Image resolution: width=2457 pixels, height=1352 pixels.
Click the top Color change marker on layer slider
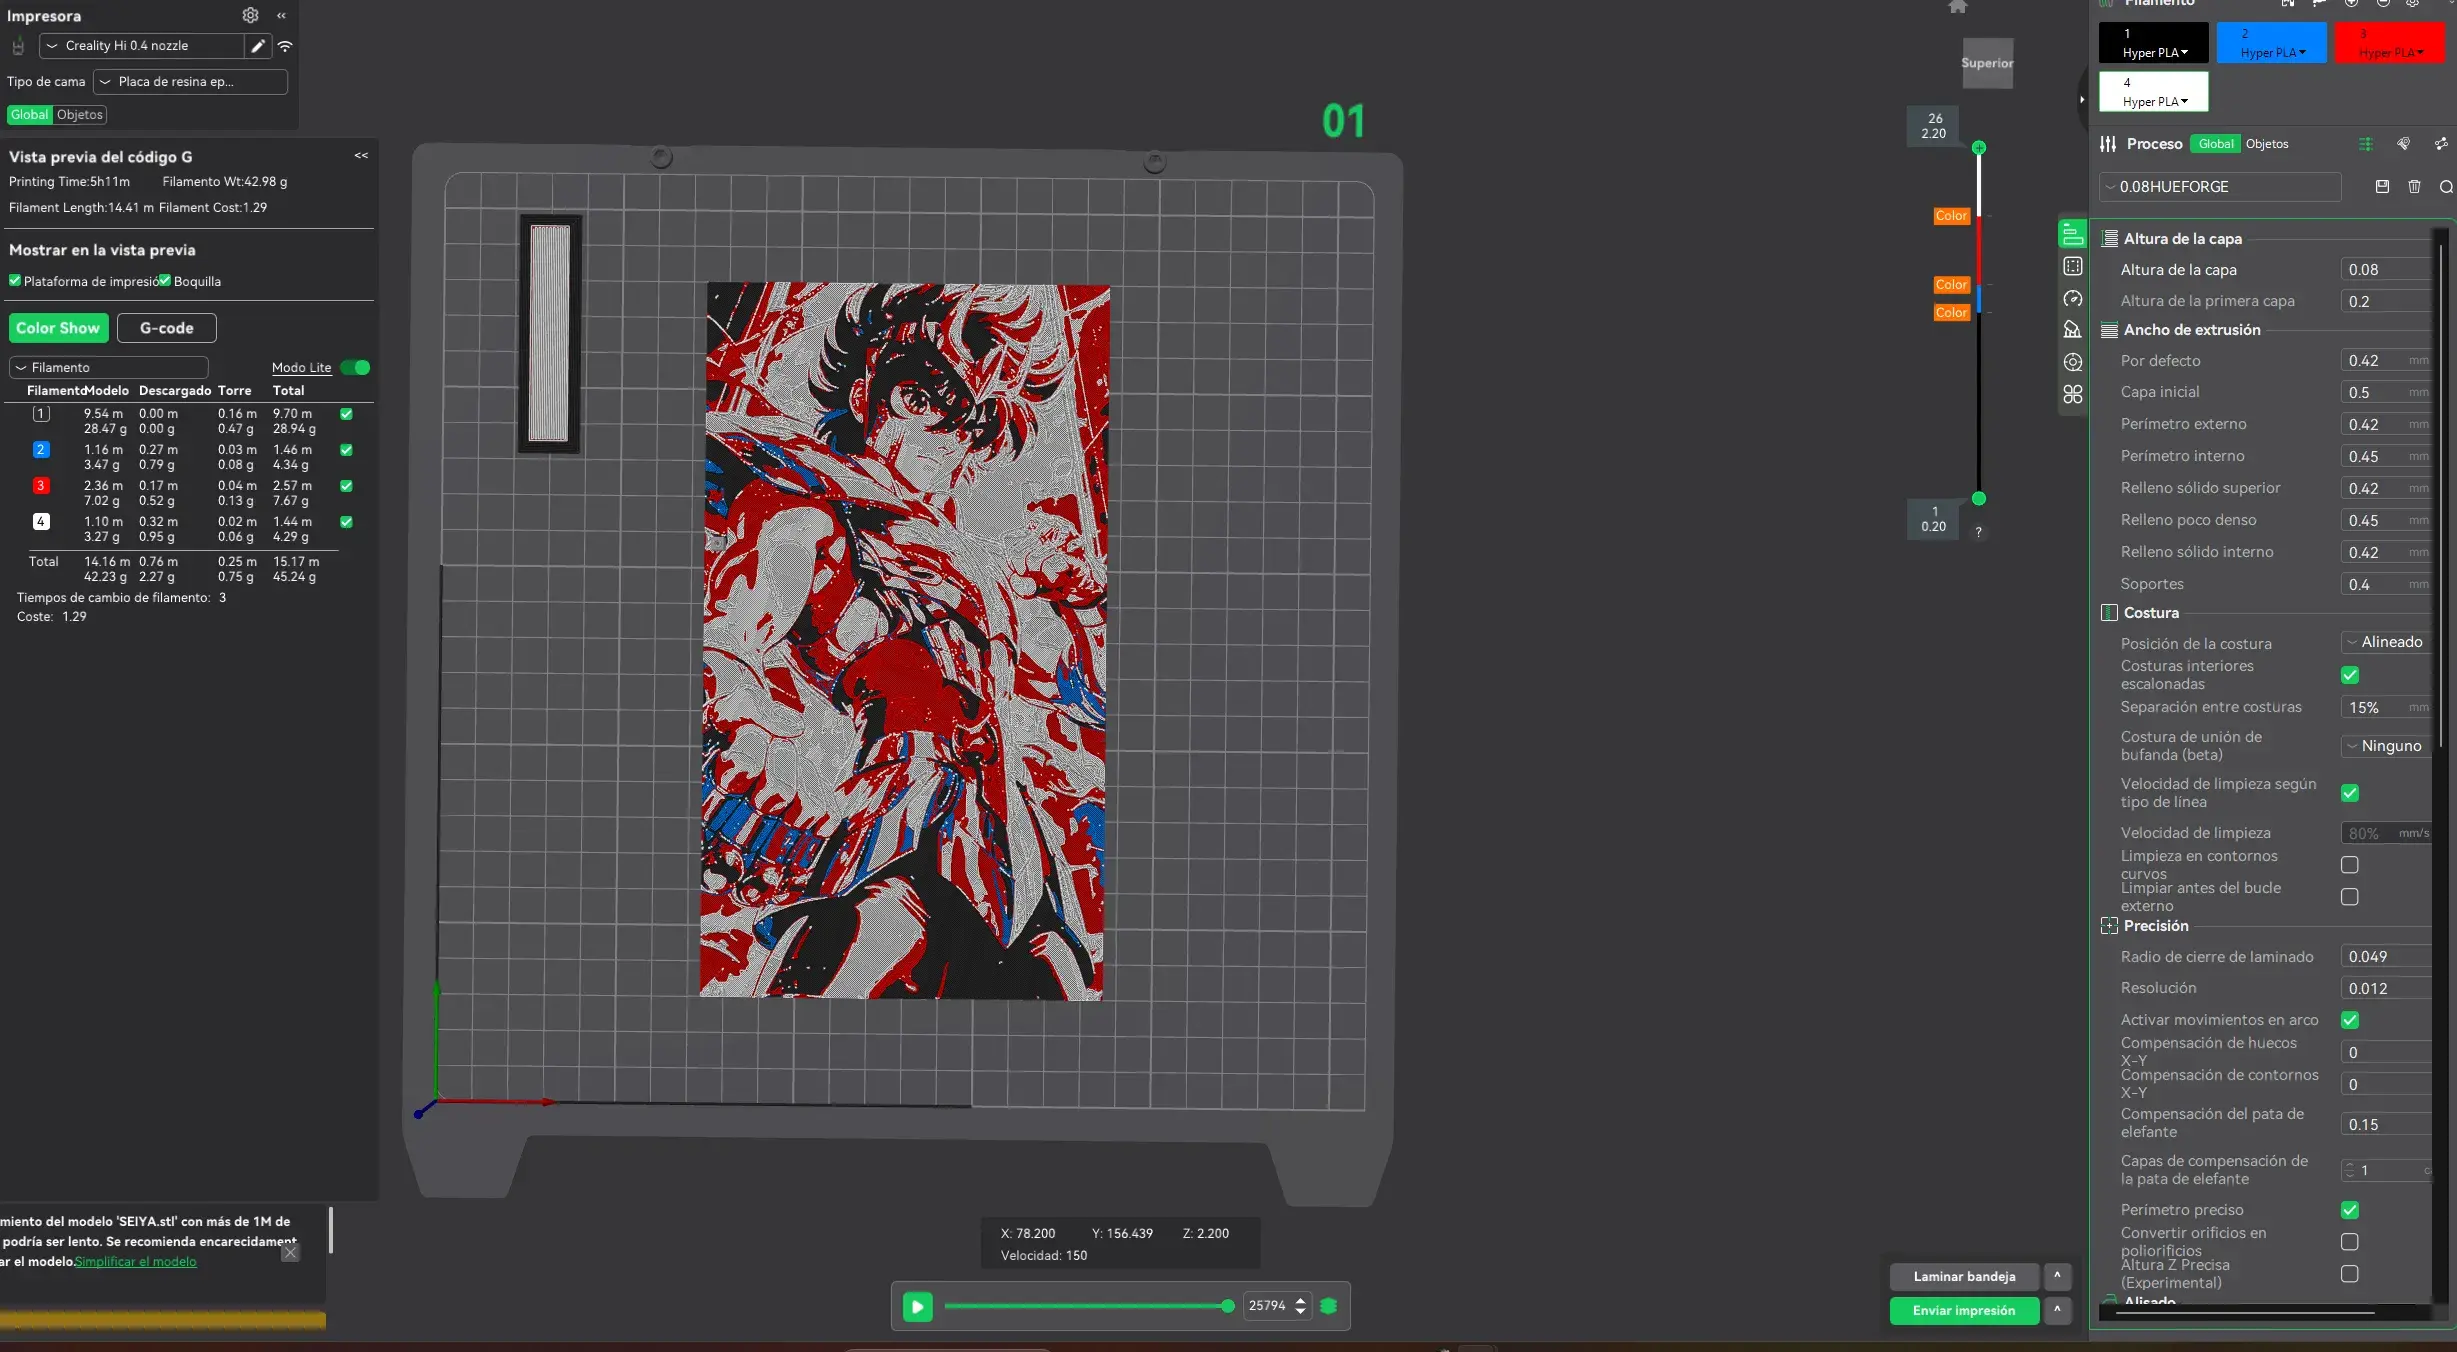pyautogui.click(x=1951, y=216)
